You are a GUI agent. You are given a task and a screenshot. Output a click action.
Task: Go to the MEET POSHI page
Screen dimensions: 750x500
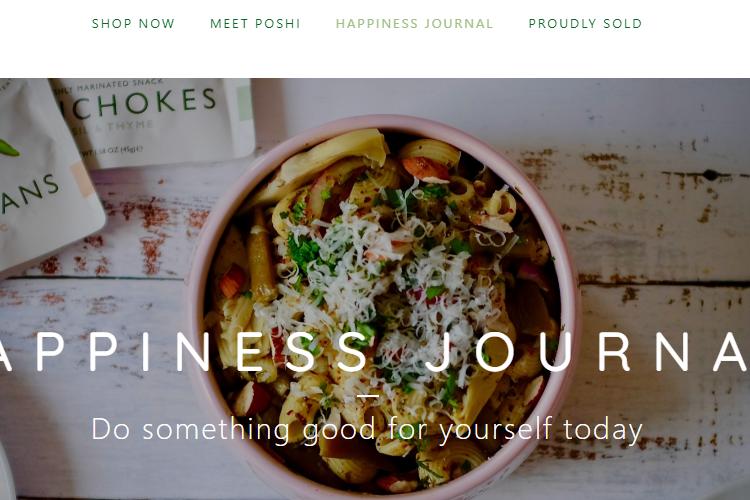click(x=255, y=23)
